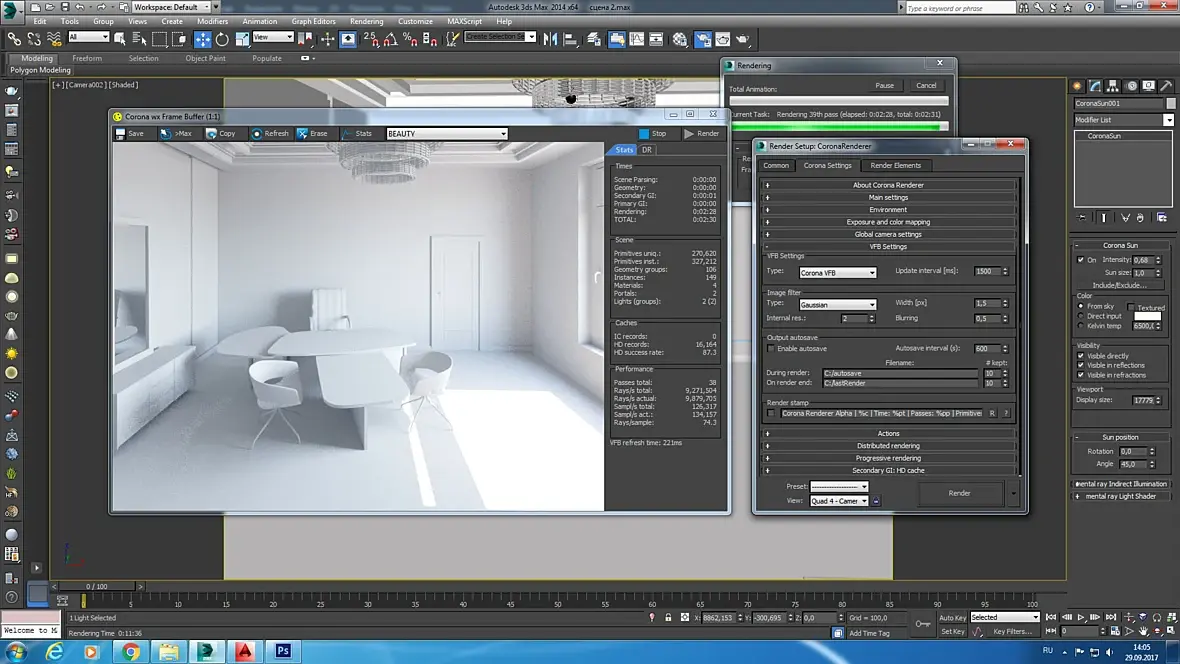
Task: Open the BEAUTY render element dropdown
Action: pyautogui.click(x=446, y=134)
